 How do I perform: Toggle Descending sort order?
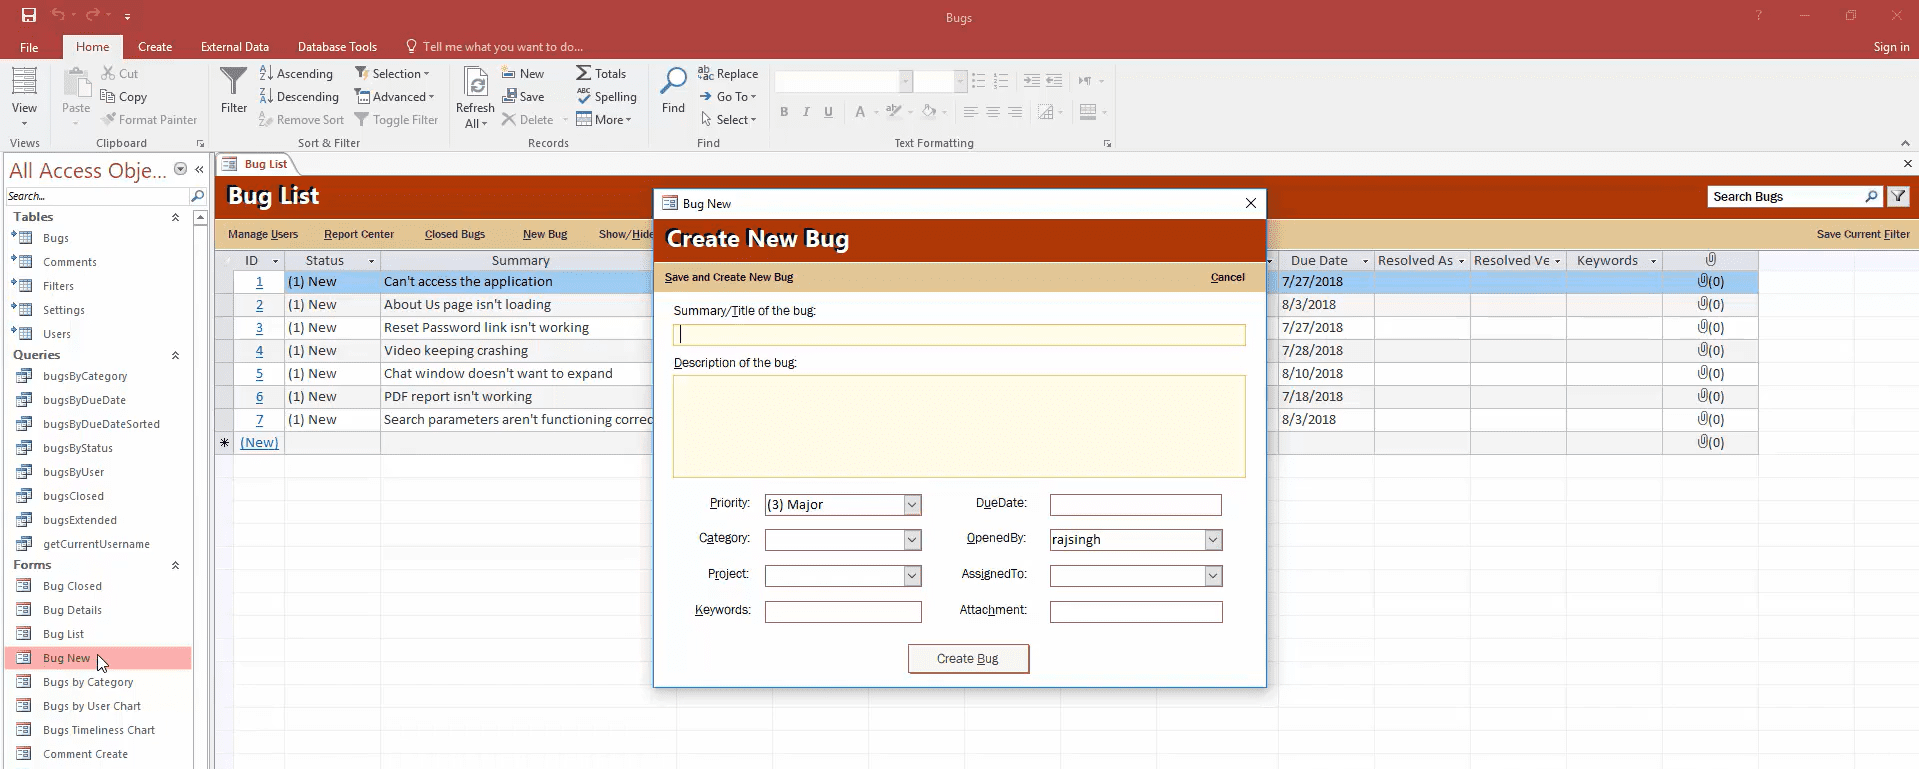coord(299,97)
